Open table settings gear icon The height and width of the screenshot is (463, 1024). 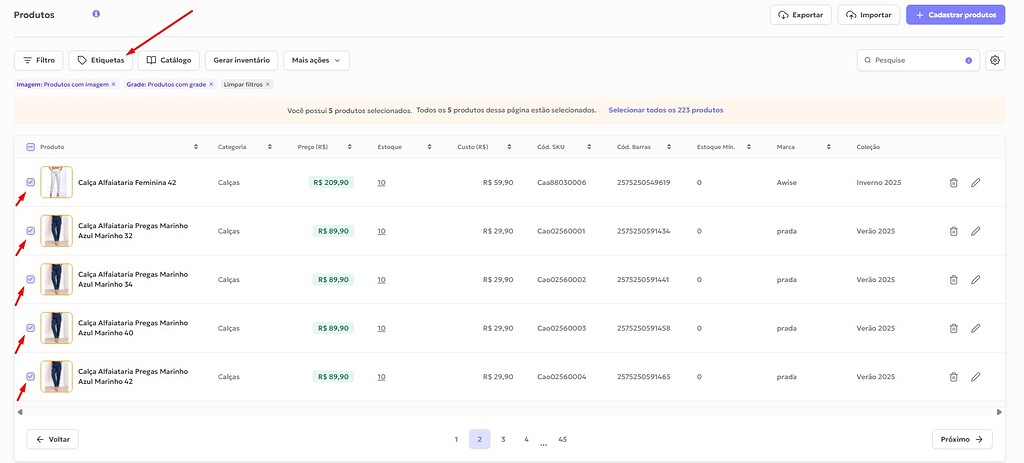tap(995, 60)
